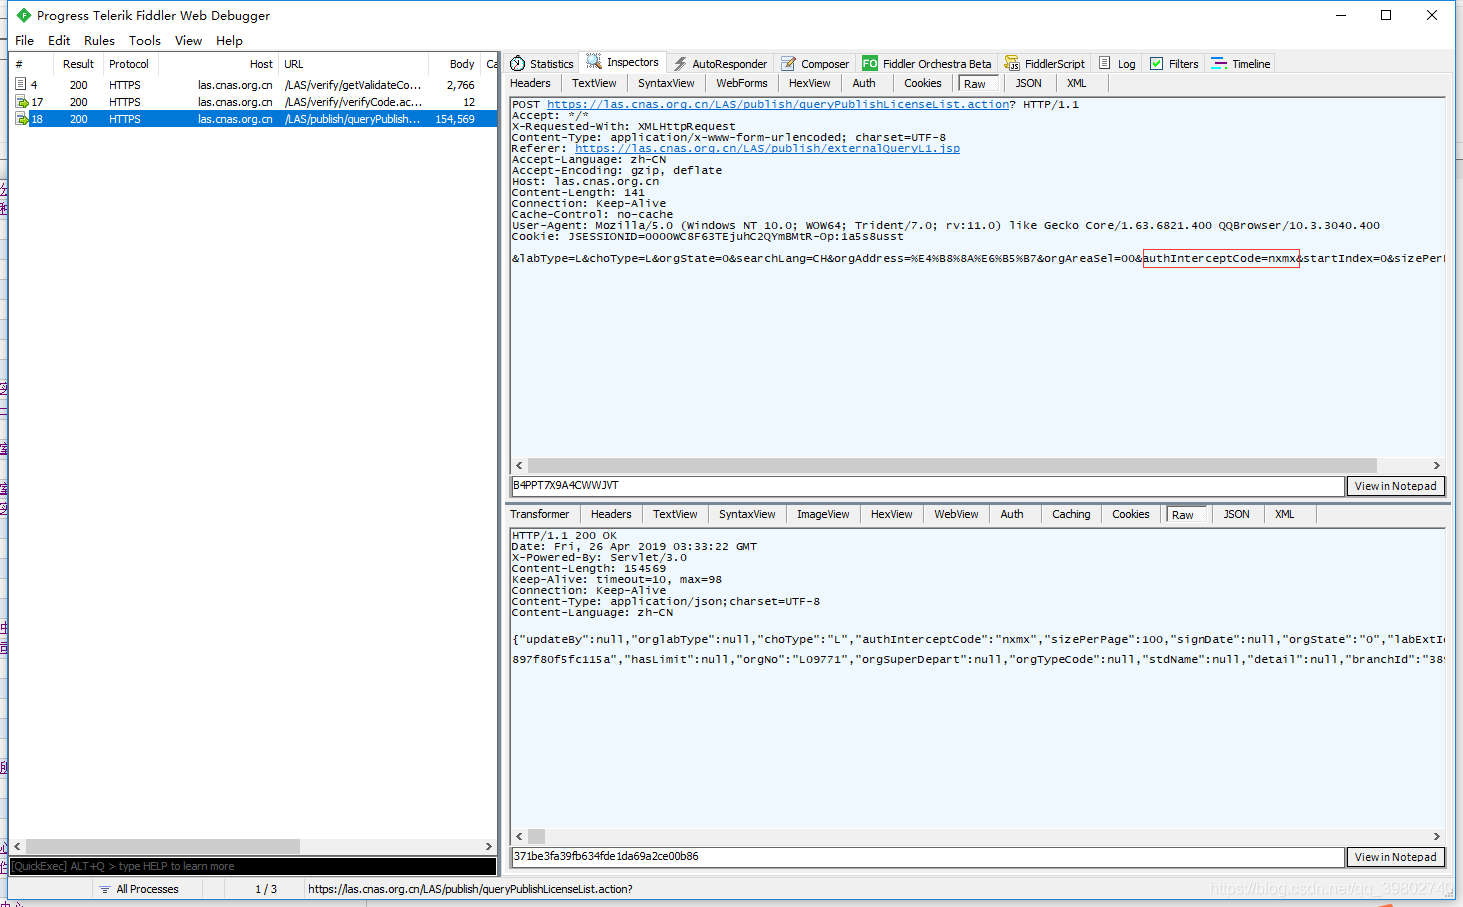Viewport: 1463px width, 907px height.
Task: Open the FiddlerScript tab
Action: click(1044, 64)
